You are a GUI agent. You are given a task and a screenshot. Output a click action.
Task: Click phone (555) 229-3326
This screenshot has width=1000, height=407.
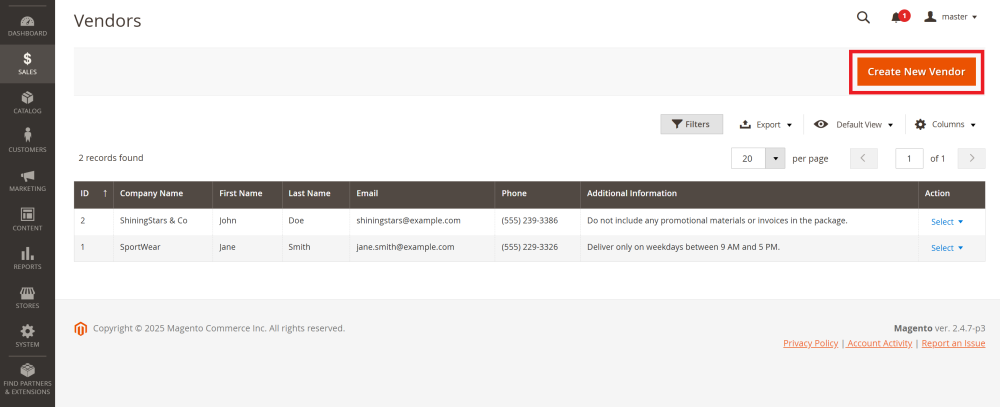529,247
